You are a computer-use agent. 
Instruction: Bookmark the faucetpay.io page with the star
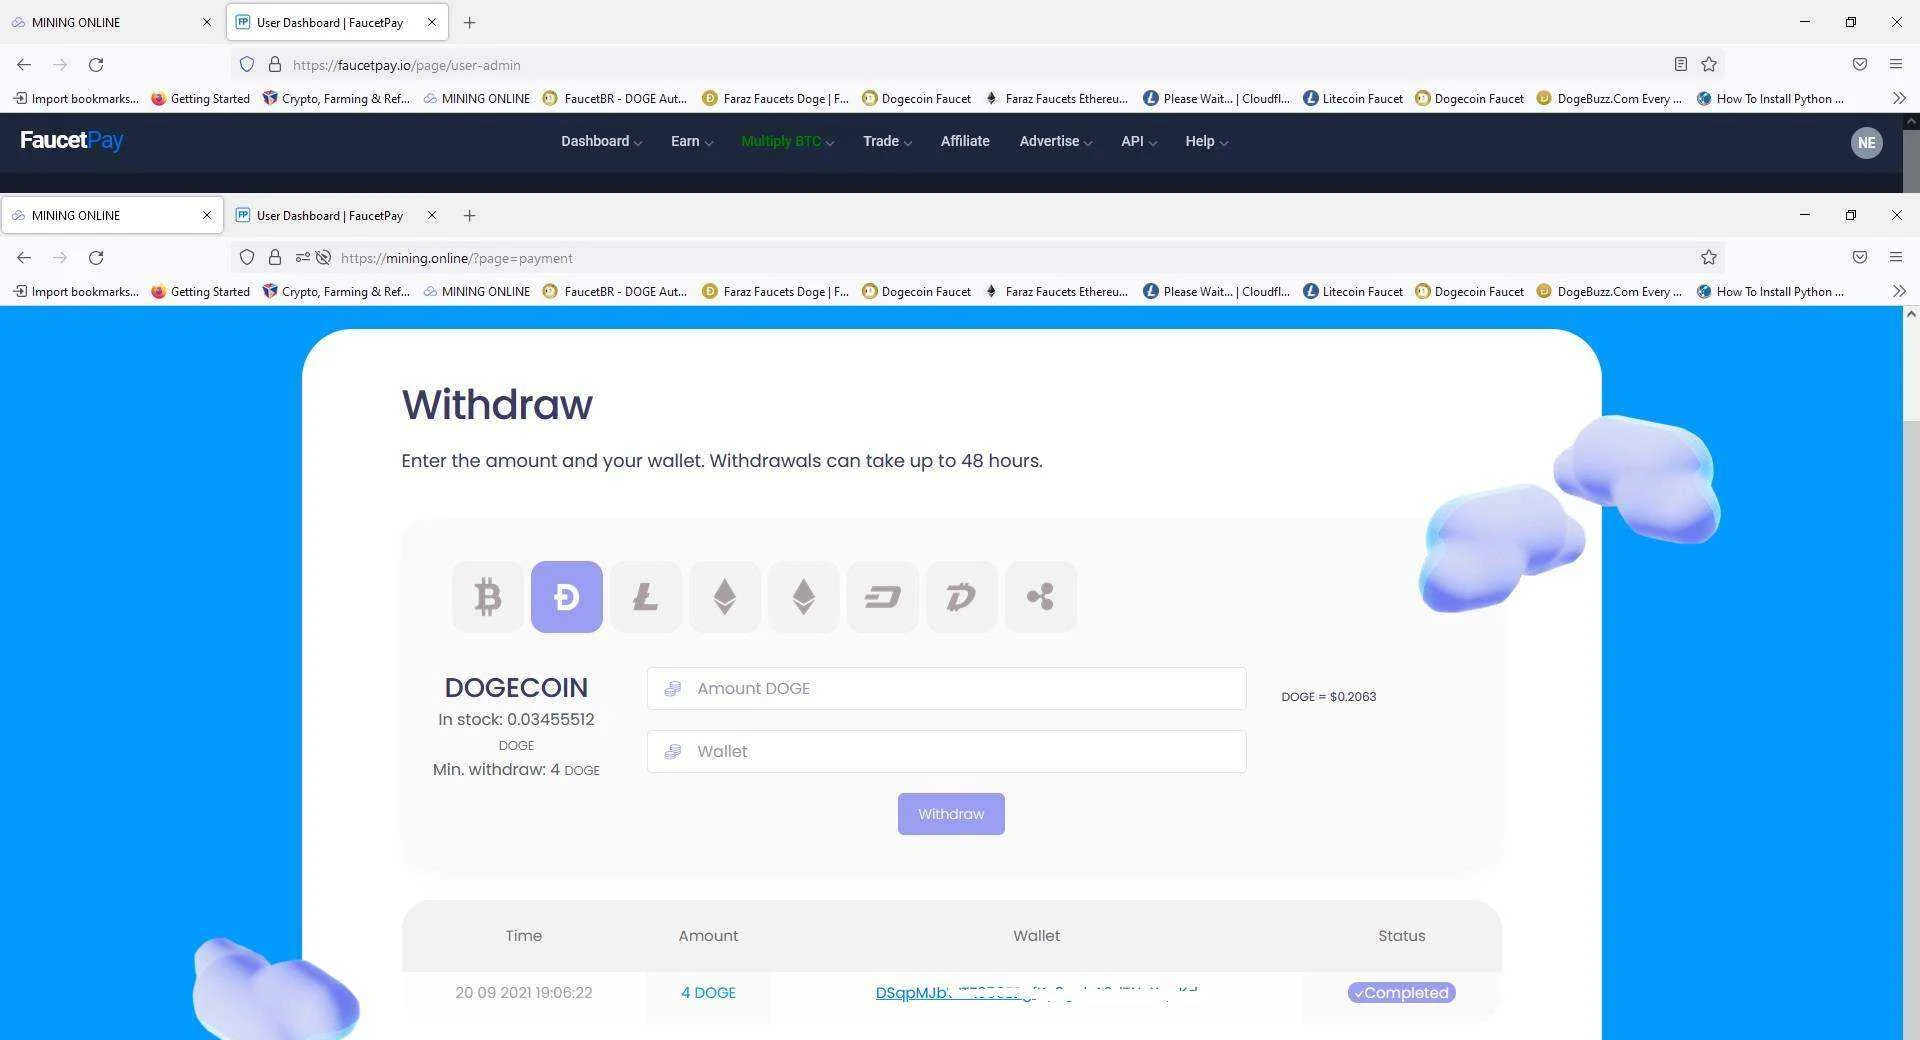pos(1709,65)
